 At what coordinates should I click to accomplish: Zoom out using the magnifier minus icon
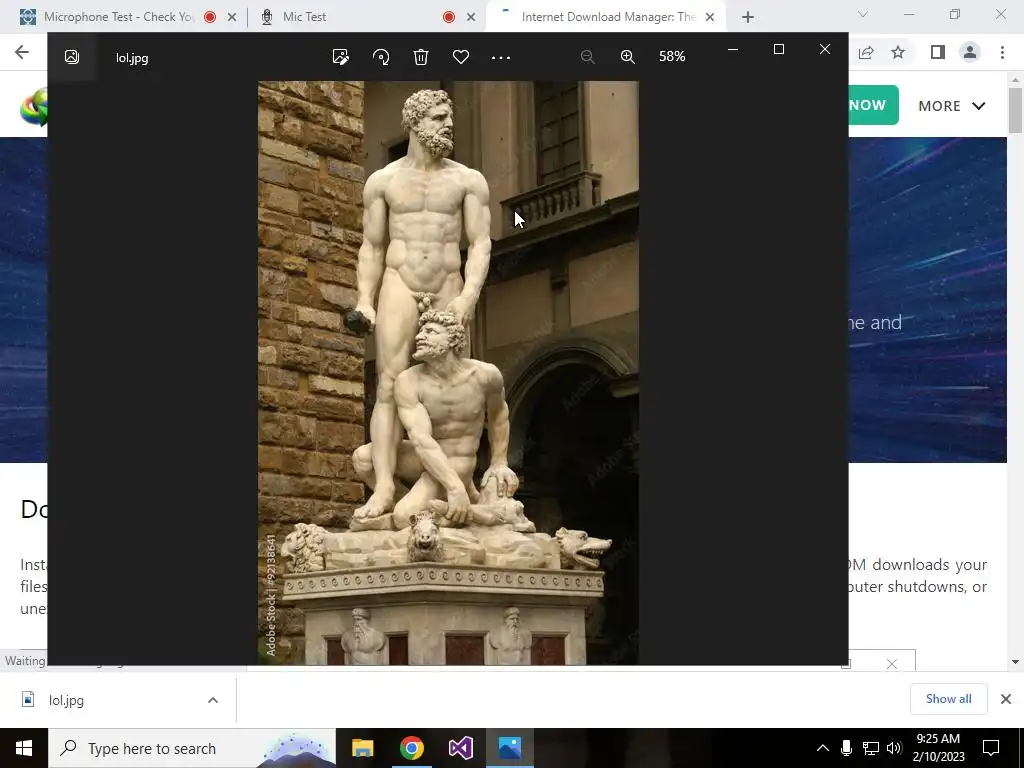(588, 57)
